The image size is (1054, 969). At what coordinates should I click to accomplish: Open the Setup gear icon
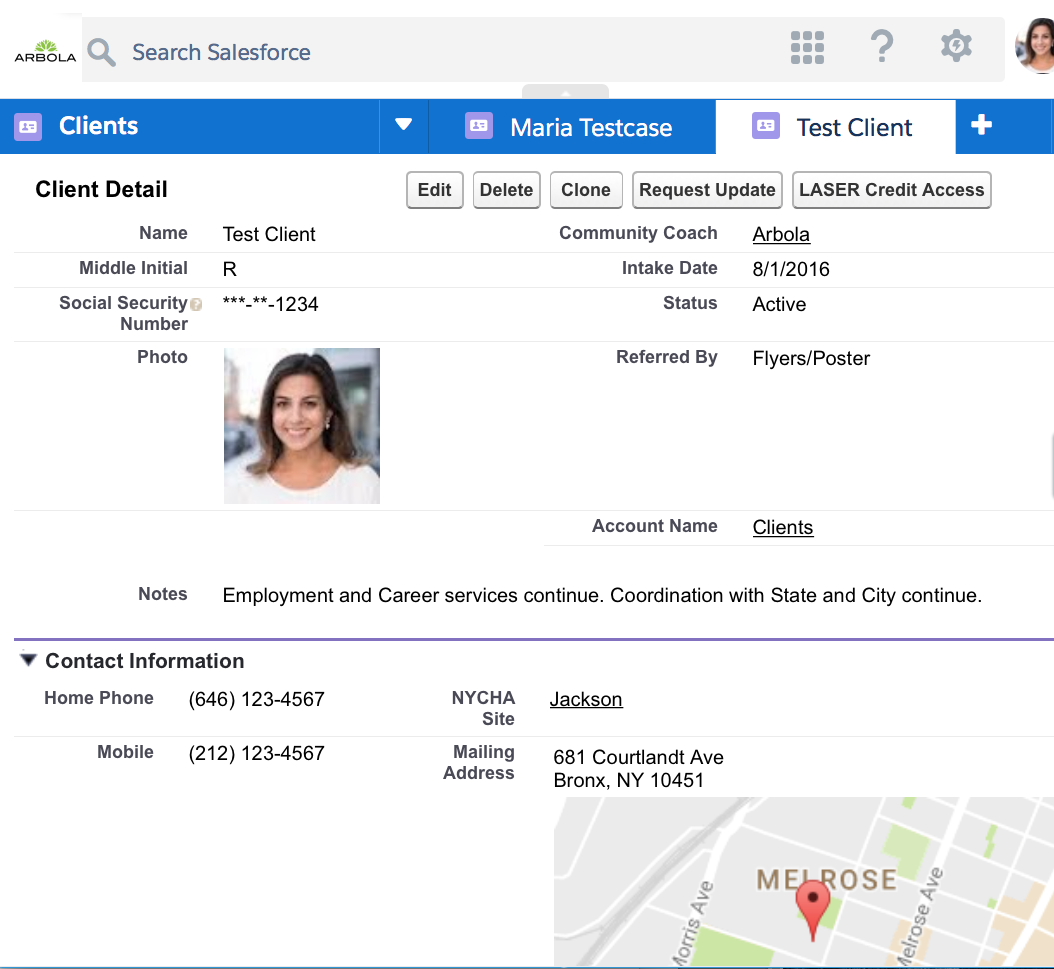(x=956, y=46)
